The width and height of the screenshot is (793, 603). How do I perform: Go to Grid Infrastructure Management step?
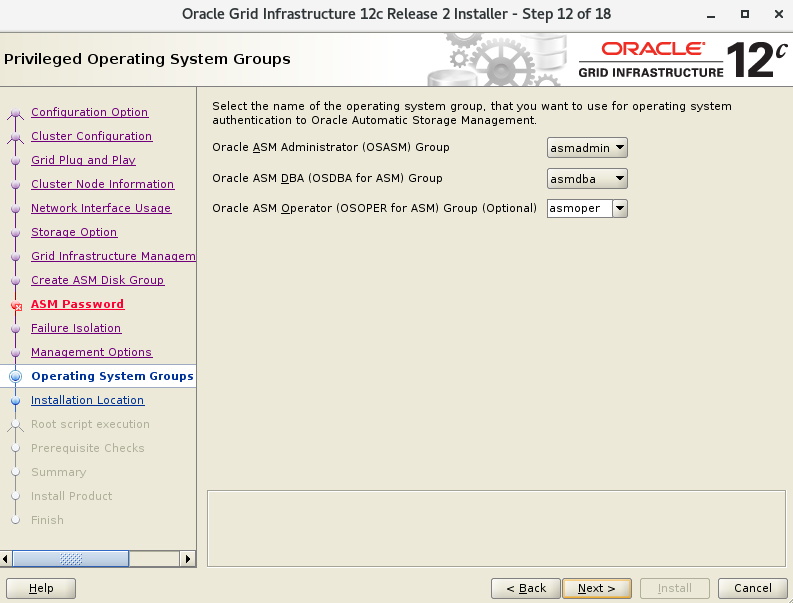pyautogui.click(x=113, y=256)
